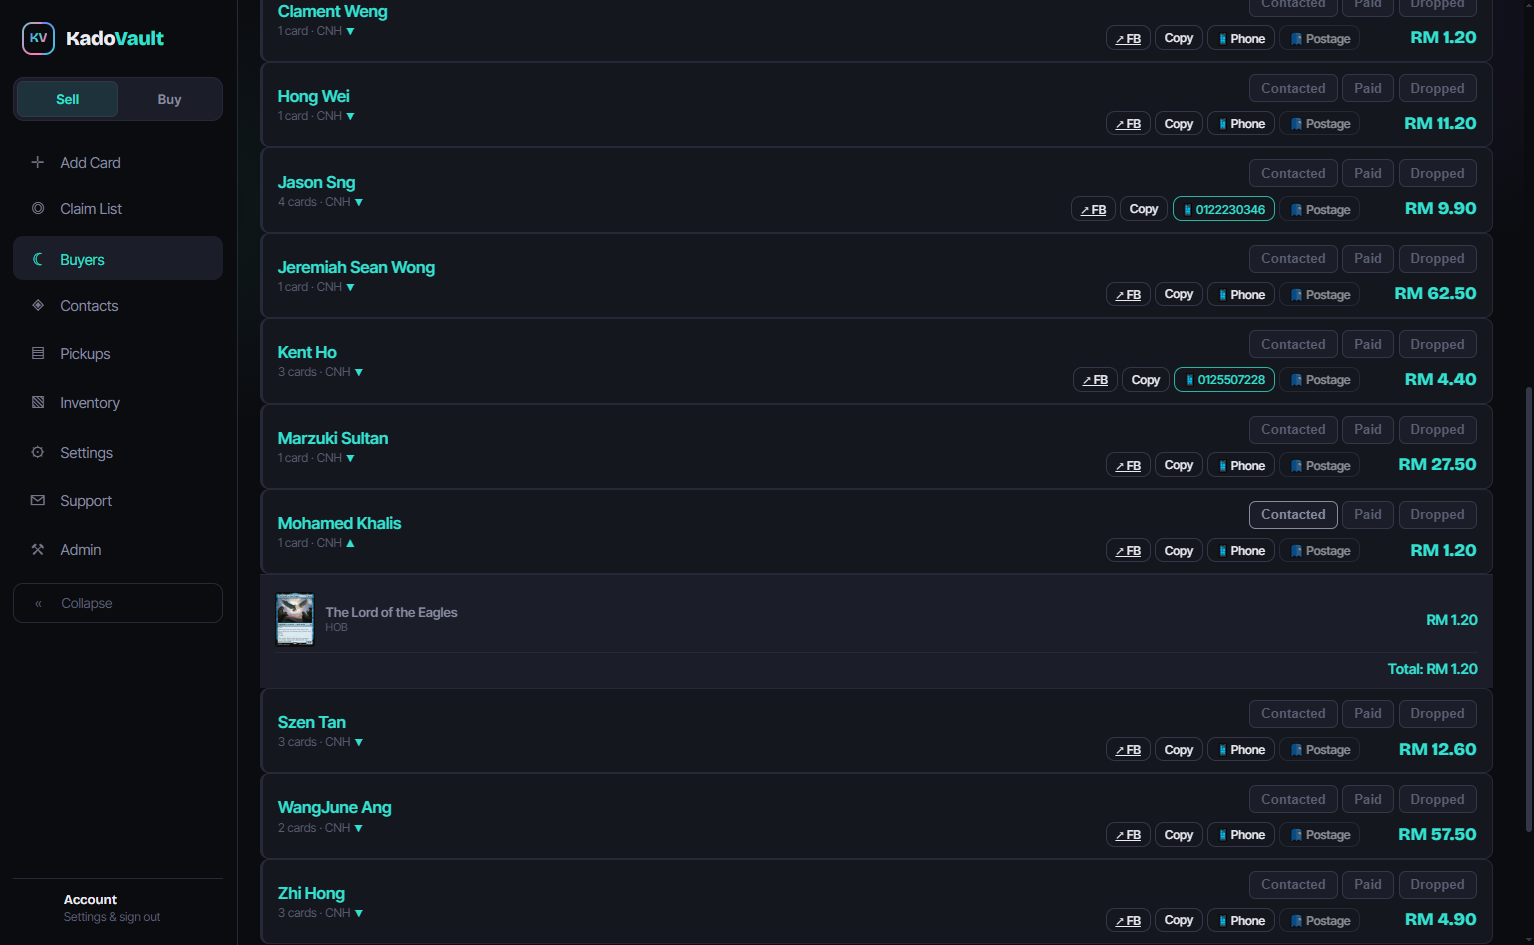This screenshot has width=1534, height=945.
Task: Open buyer Marzuki Sultan's name link
Action: tap(333, 438)
